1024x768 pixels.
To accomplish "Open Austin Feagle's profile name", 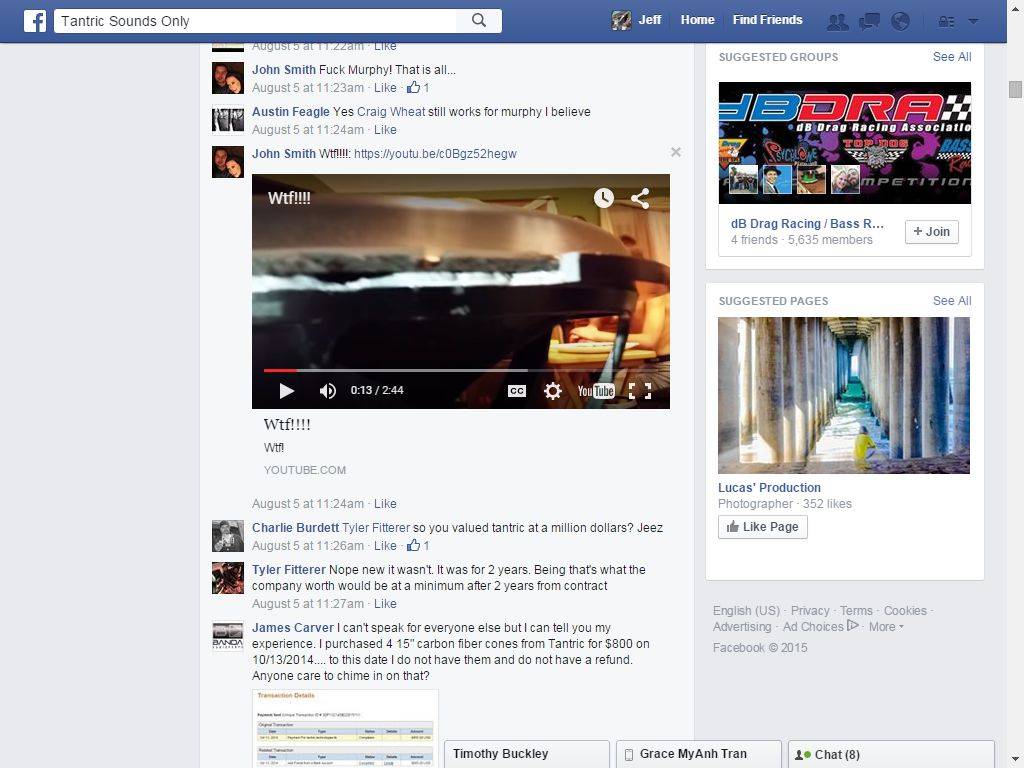I will (x=291, y=112).
